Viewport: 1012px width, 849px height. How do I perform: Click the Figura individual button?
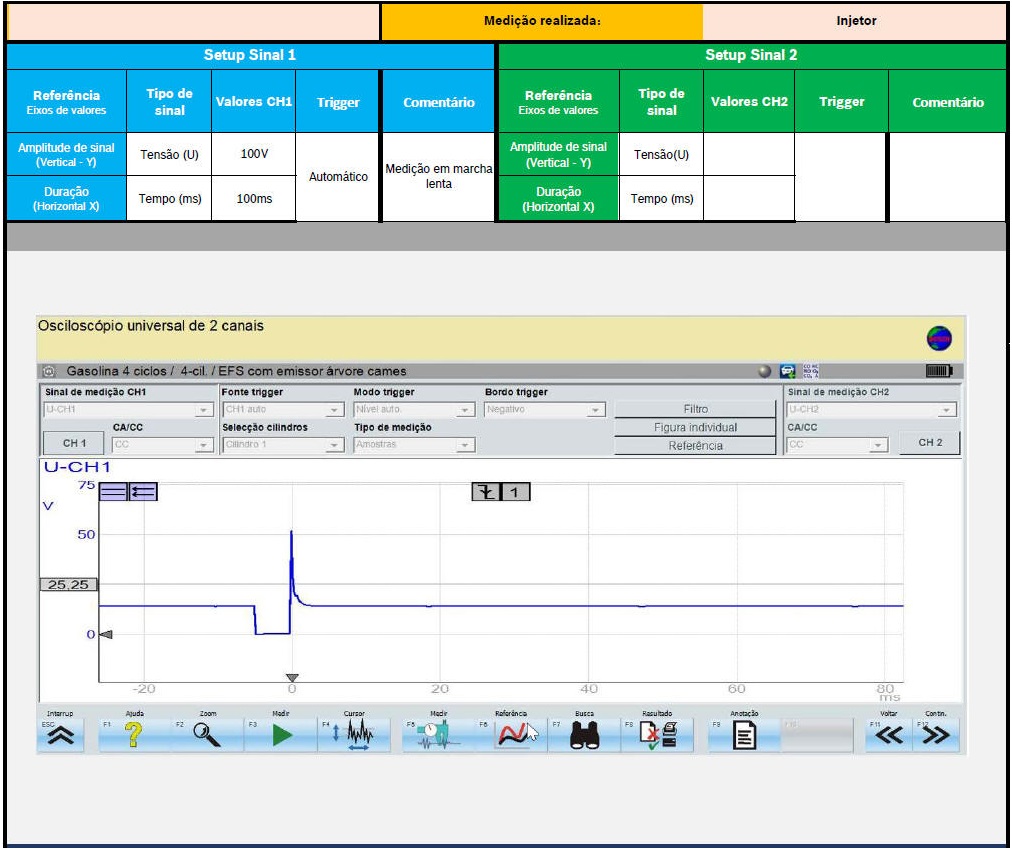click(695, 427)
